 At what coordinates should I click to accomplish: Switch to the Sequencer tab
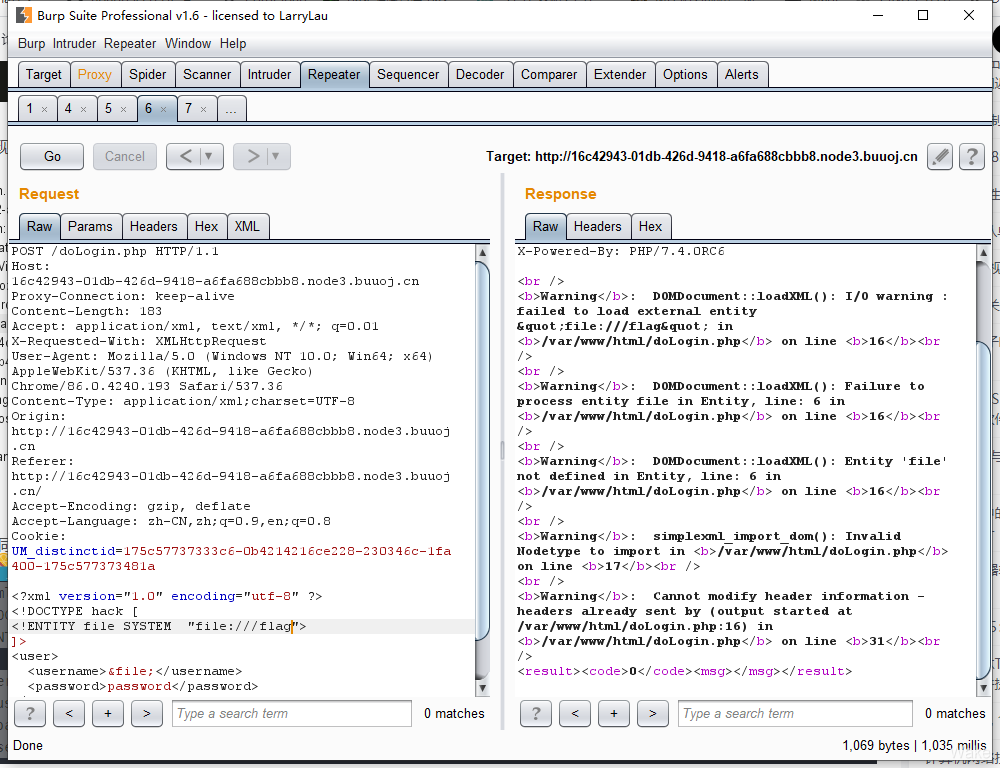point(408,75)
